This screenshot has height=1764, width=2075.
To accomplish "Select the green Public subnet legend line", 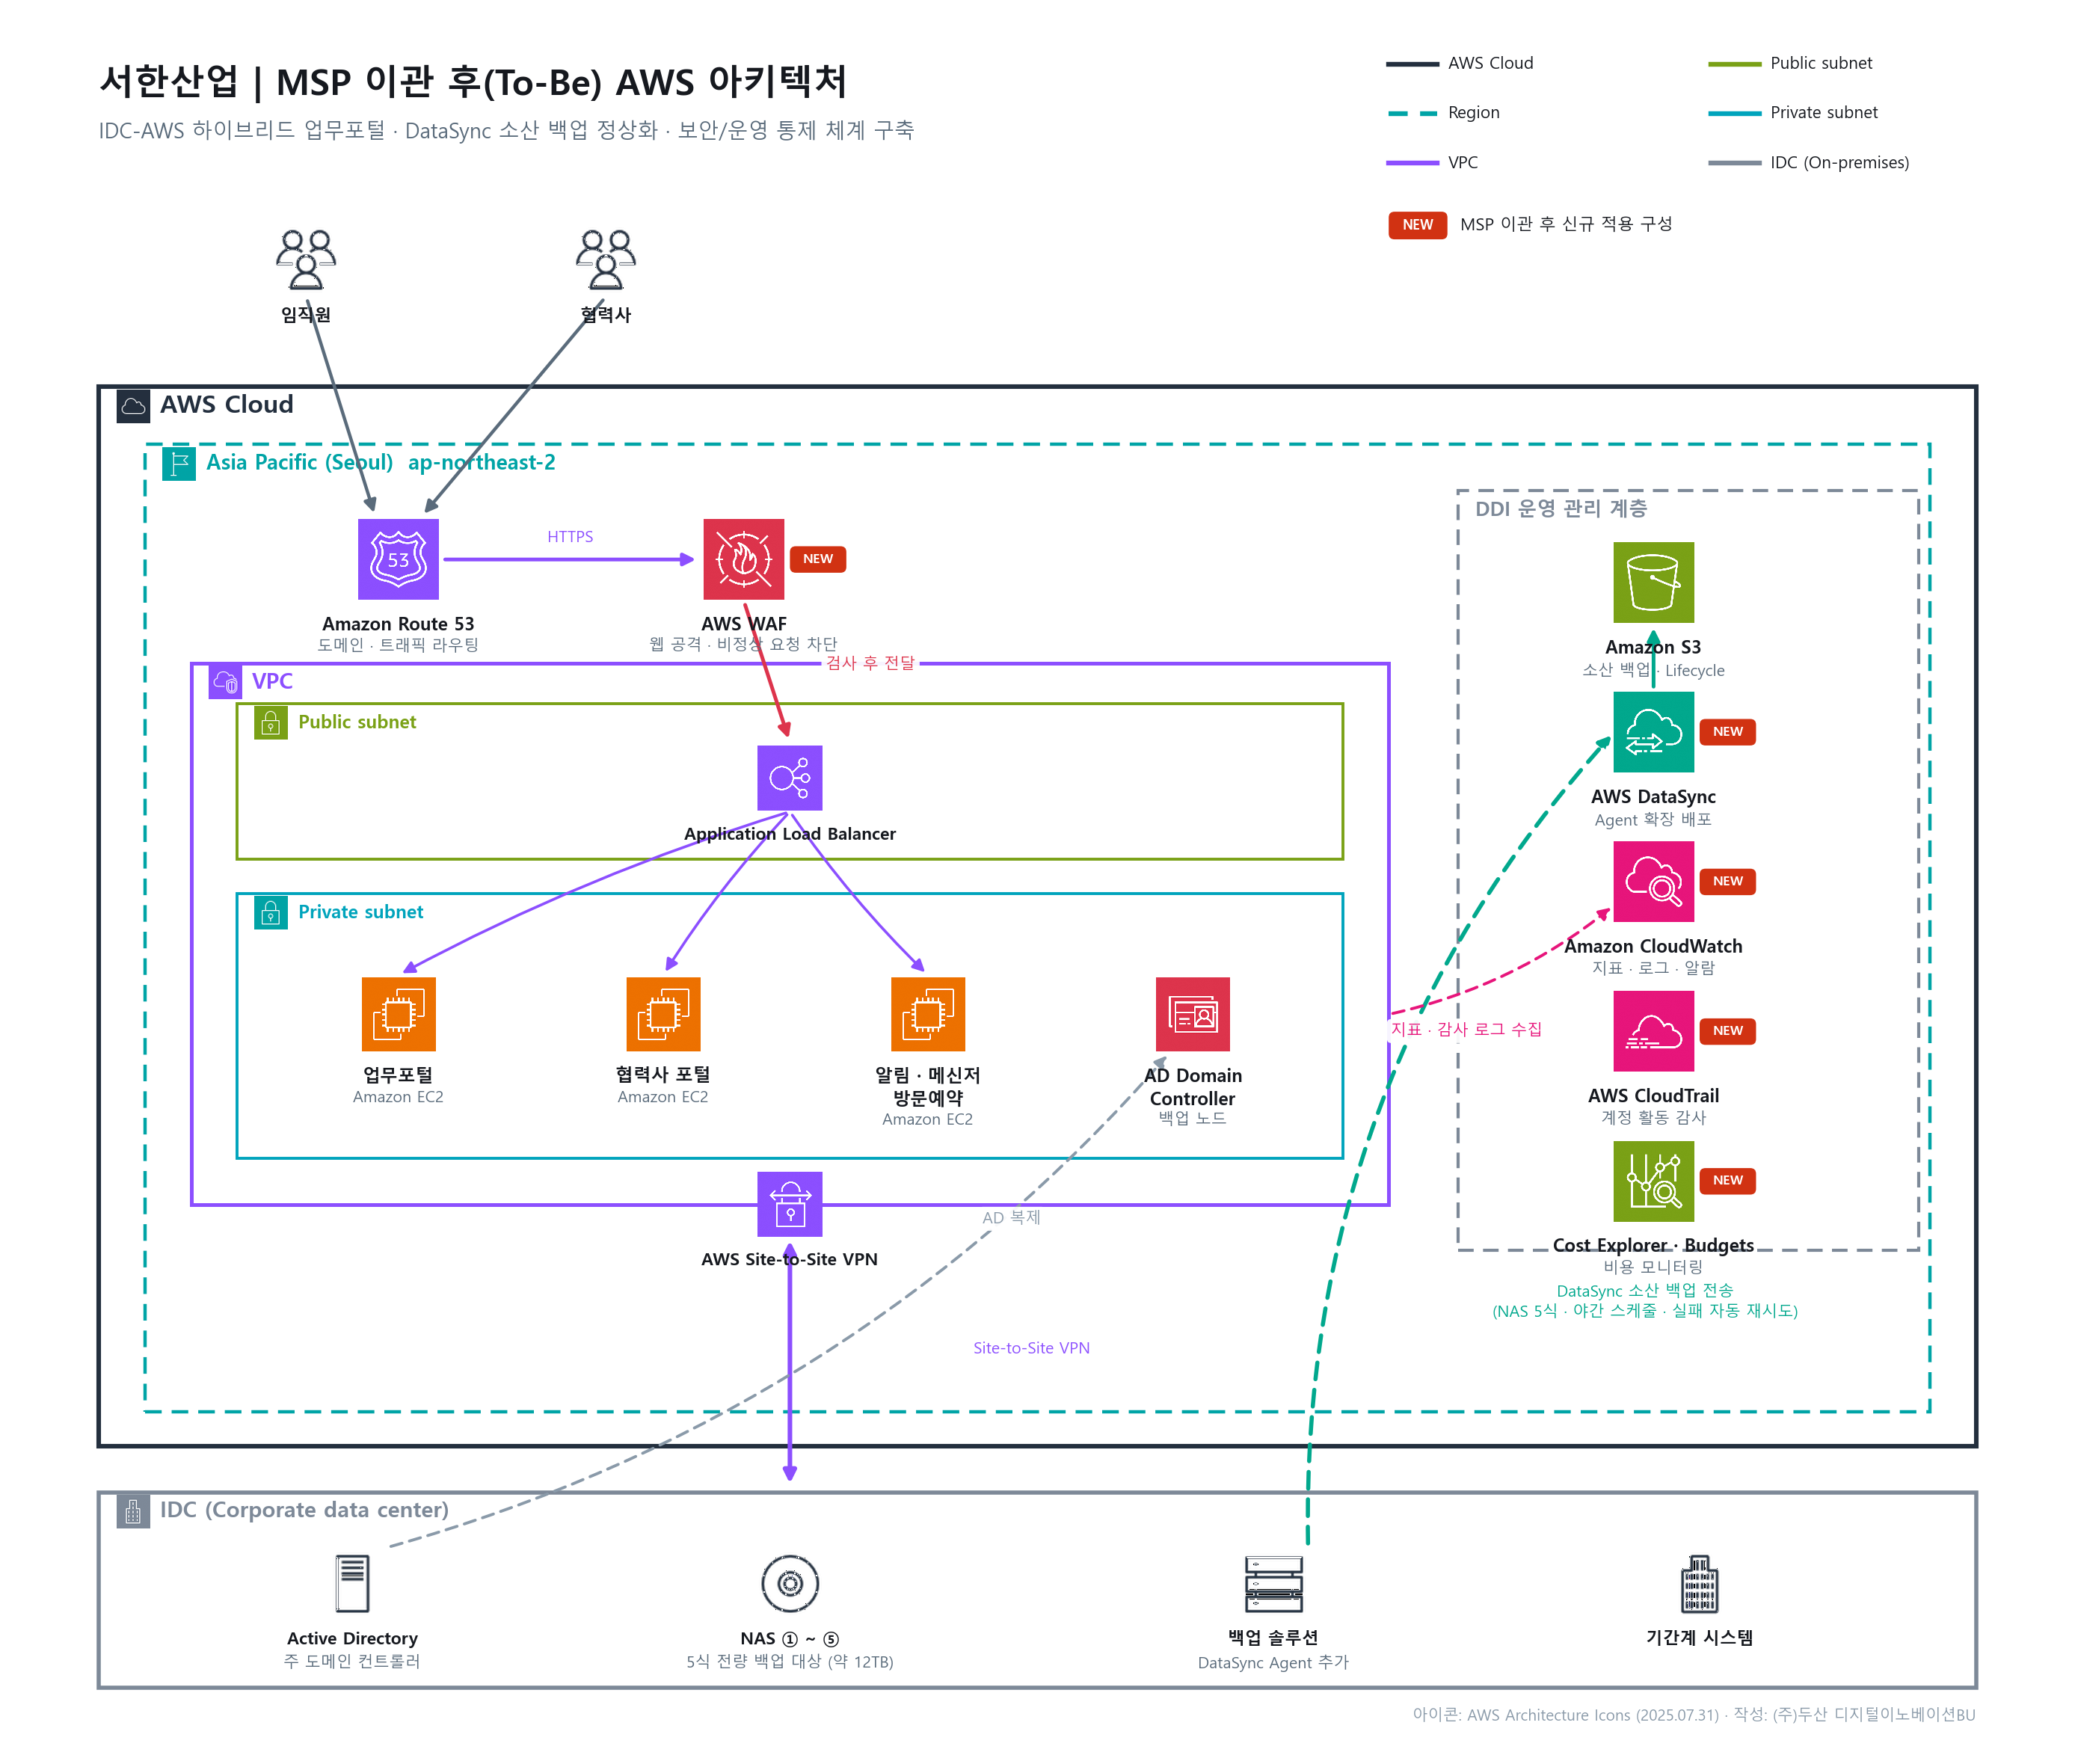I will tap(1734, 64).
